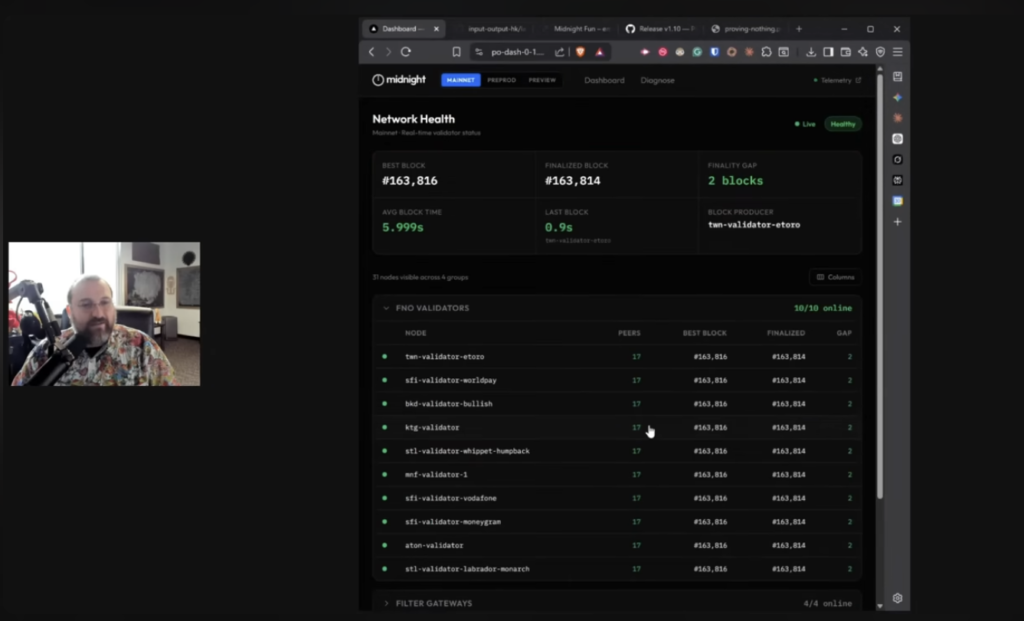Viewport: 1024px width, 621px height.
Task: Switch network to PREPROD
Action: pos(501,80)
